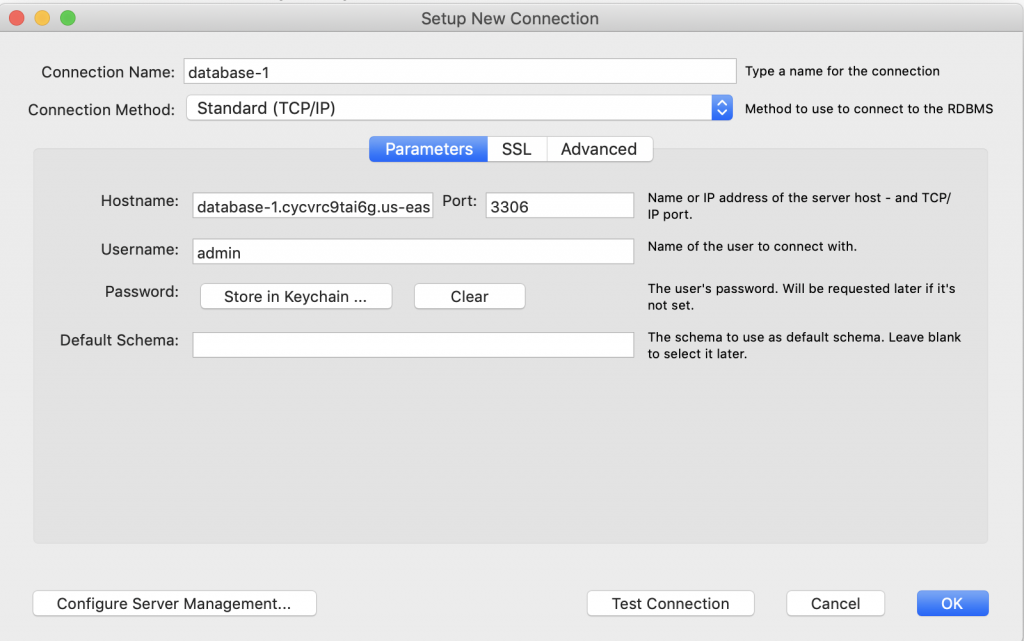Image resolution: width=1024 pixels, height=641 pixels.
Task: Click the 'Password:' label
Action: click(142, 292)
